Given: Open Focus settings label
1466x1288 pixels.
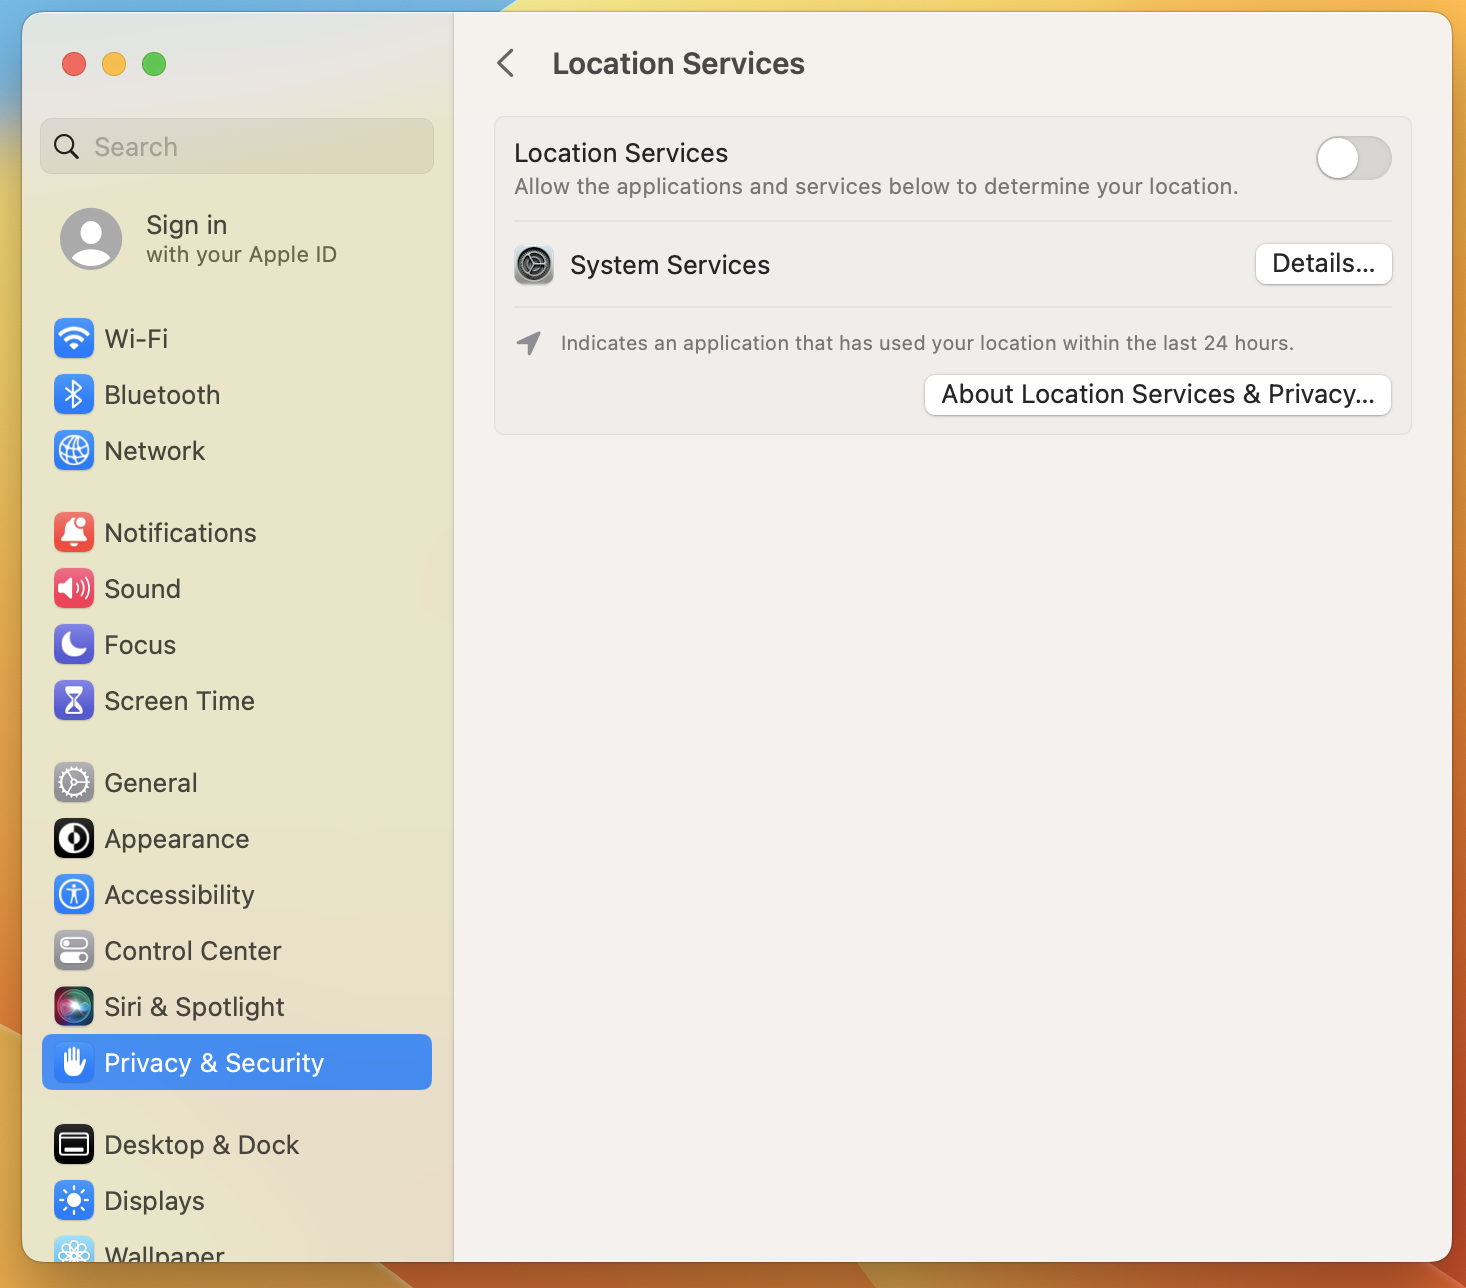Looking at the screenshot, I should (x=140, y=645).
